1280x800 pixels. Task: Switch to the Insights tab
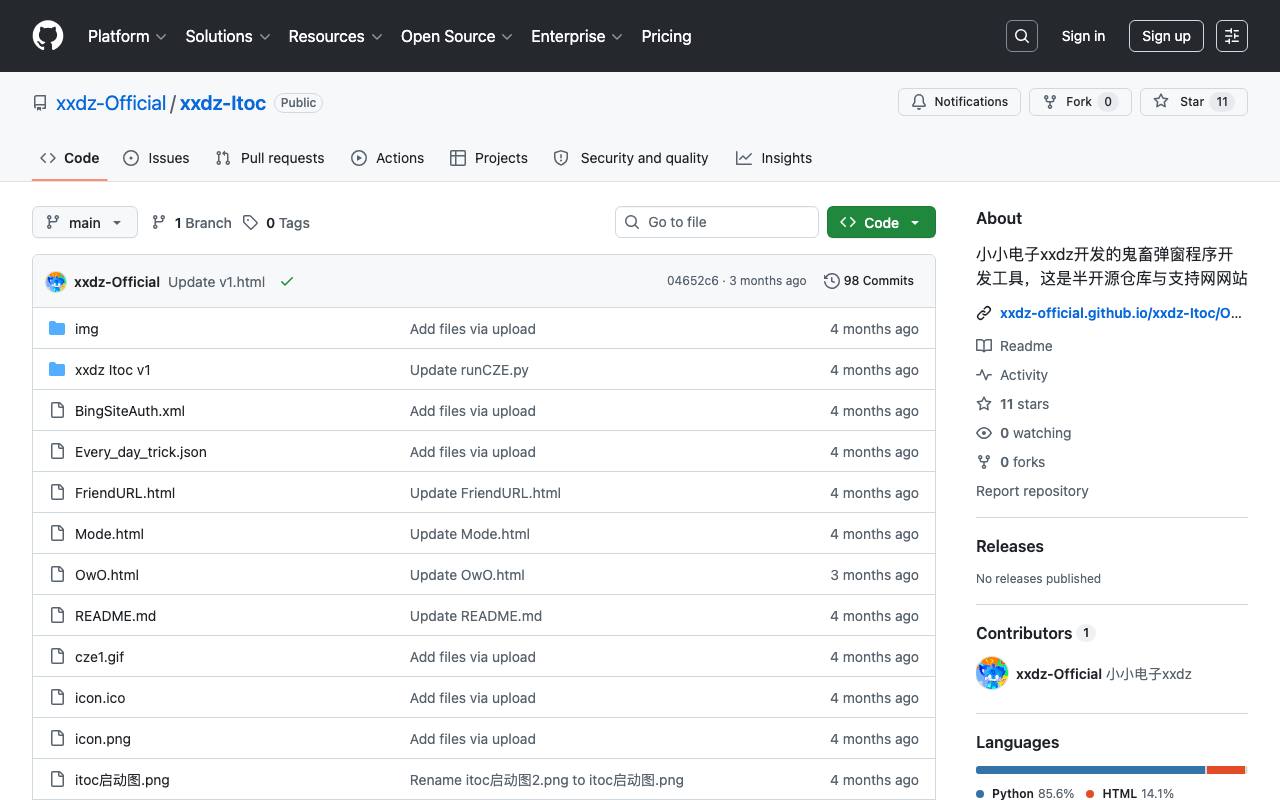774,158
